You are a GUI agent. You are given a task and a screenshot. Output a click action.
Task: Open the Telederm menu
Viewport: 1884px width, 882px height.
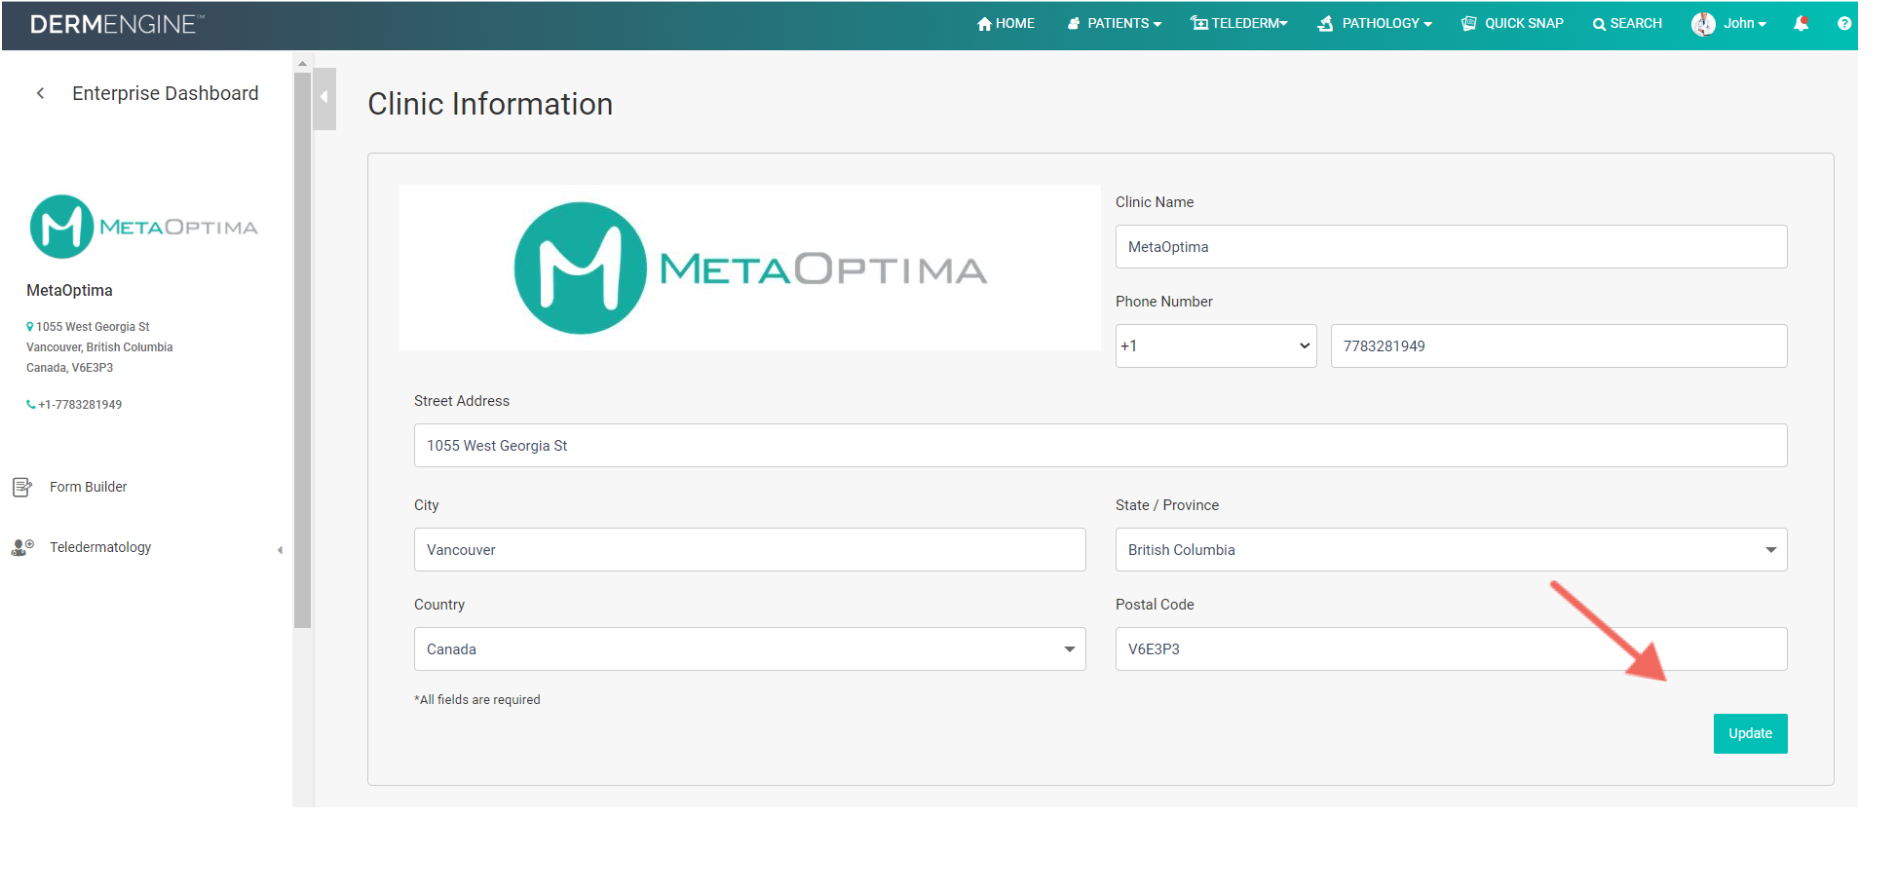point(1238,23)
